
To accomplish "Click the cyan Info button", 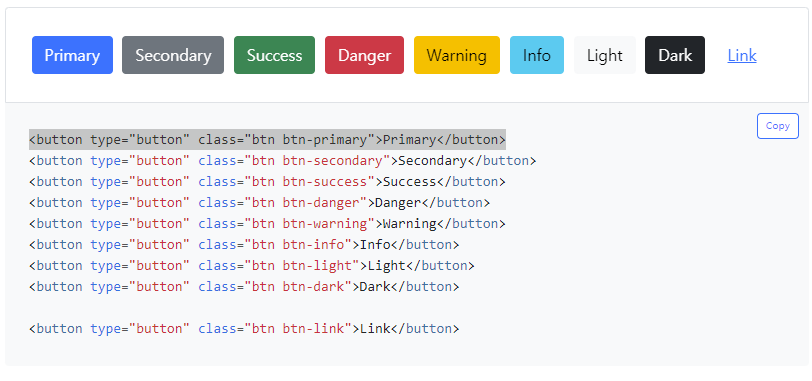I will point(537,55).
